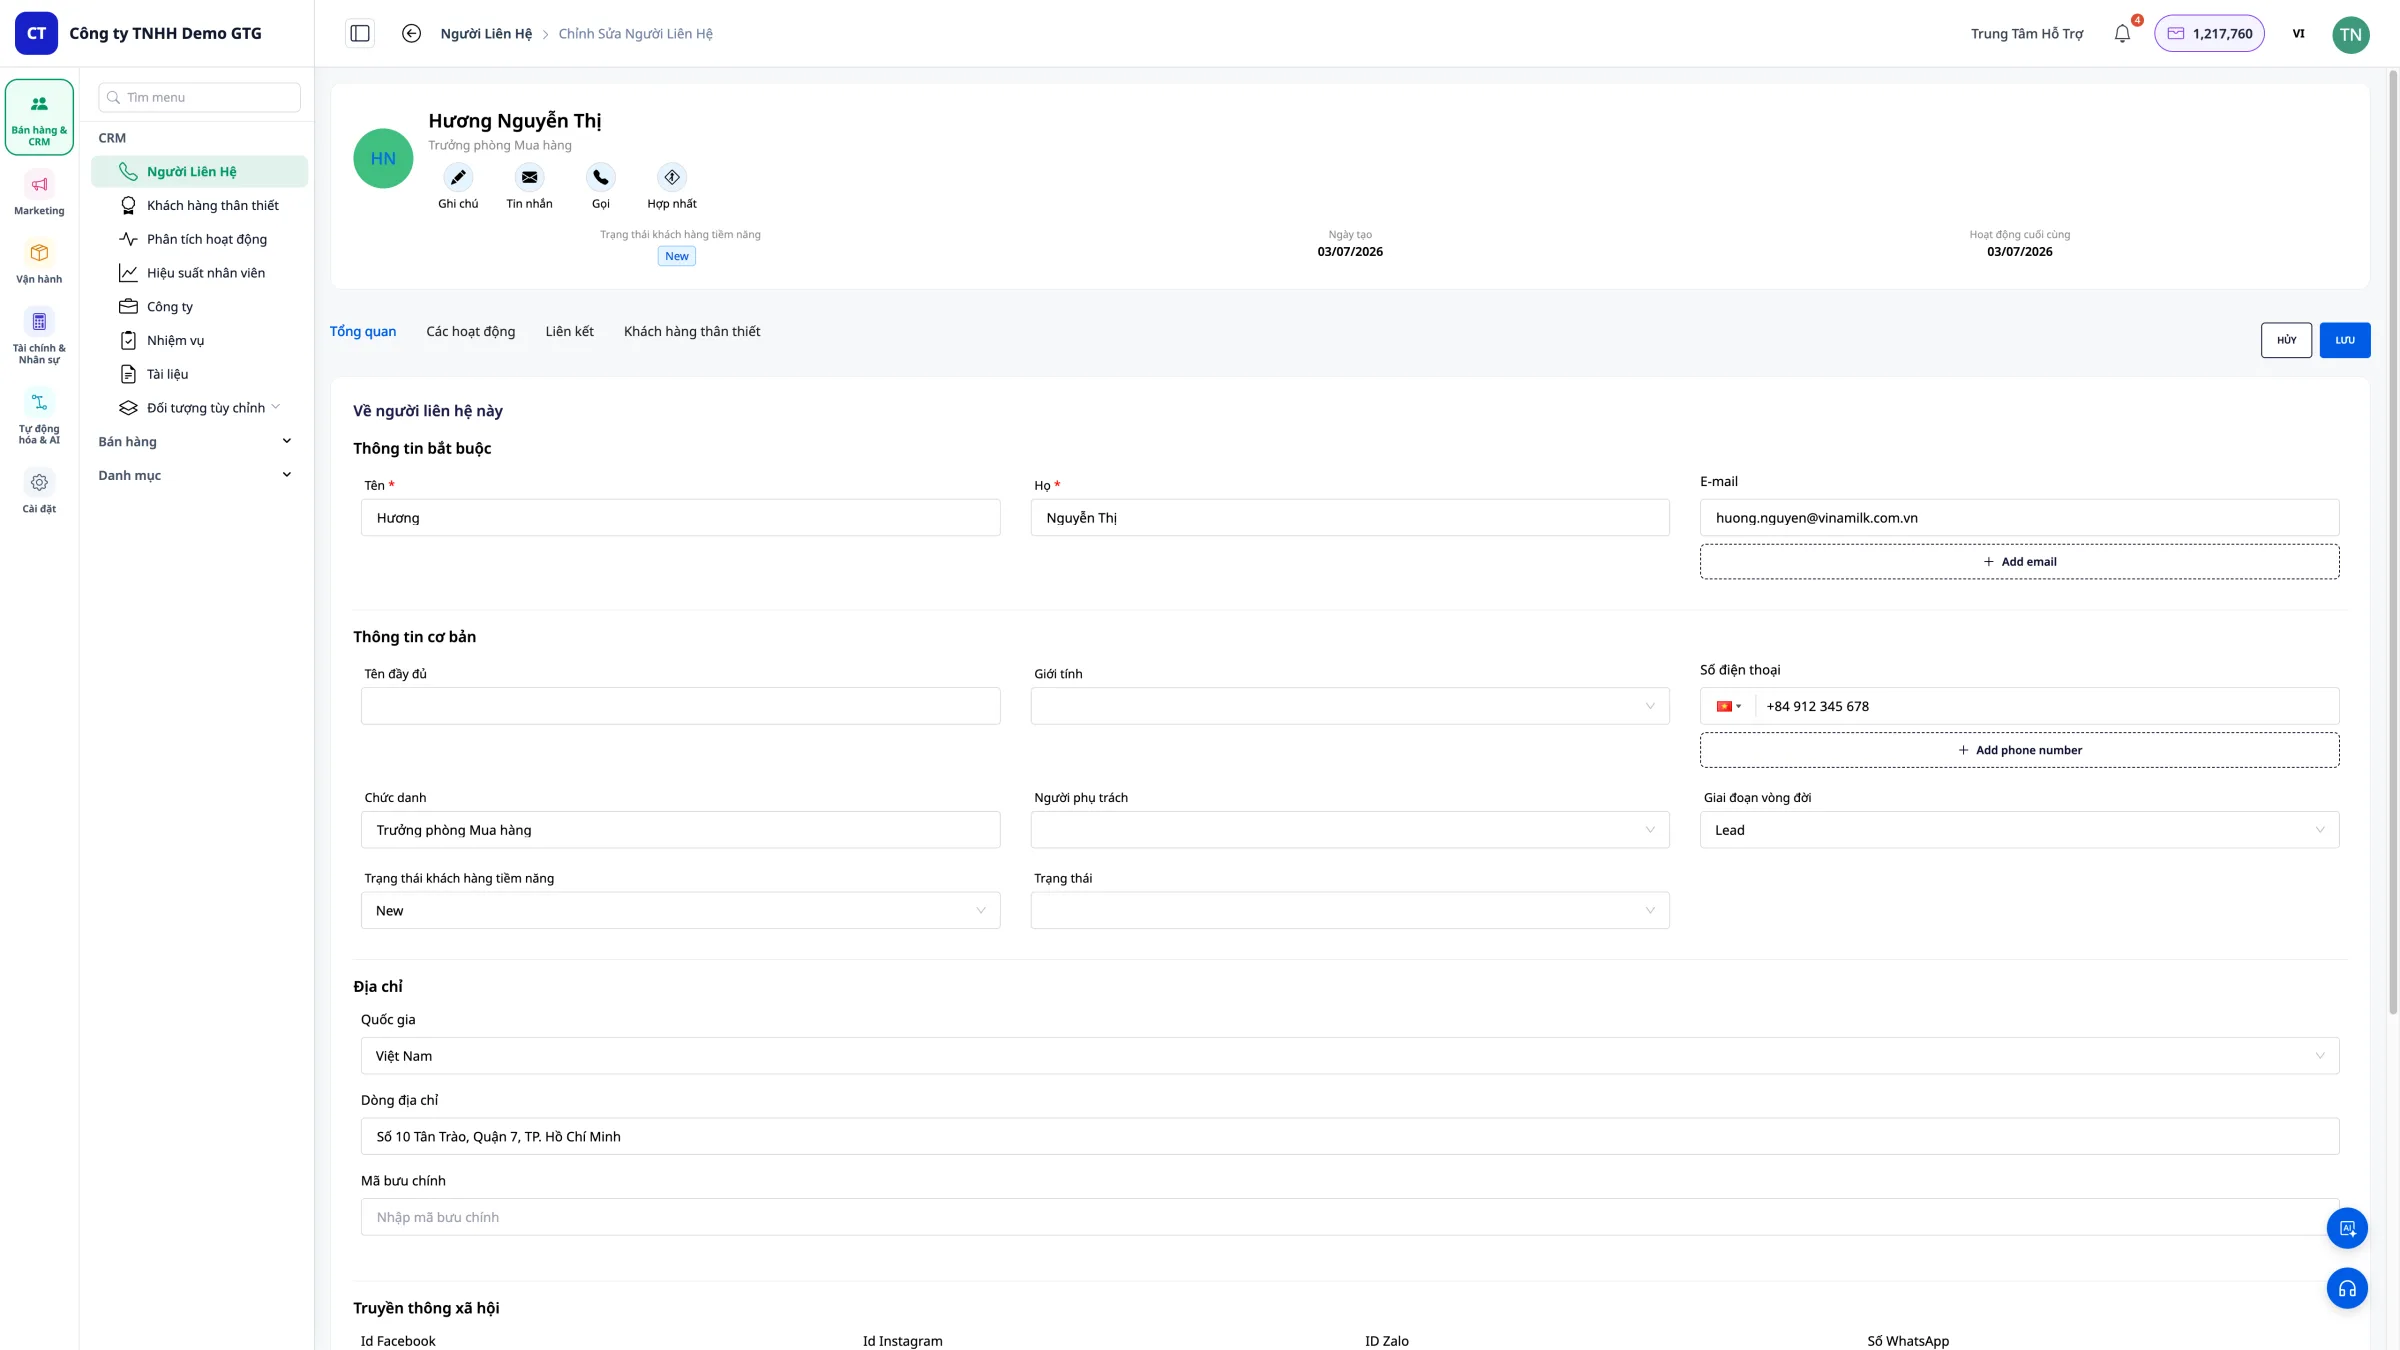Switch language via VI
This screenshot has height=1350, width=2400.
click(2298, 33)
